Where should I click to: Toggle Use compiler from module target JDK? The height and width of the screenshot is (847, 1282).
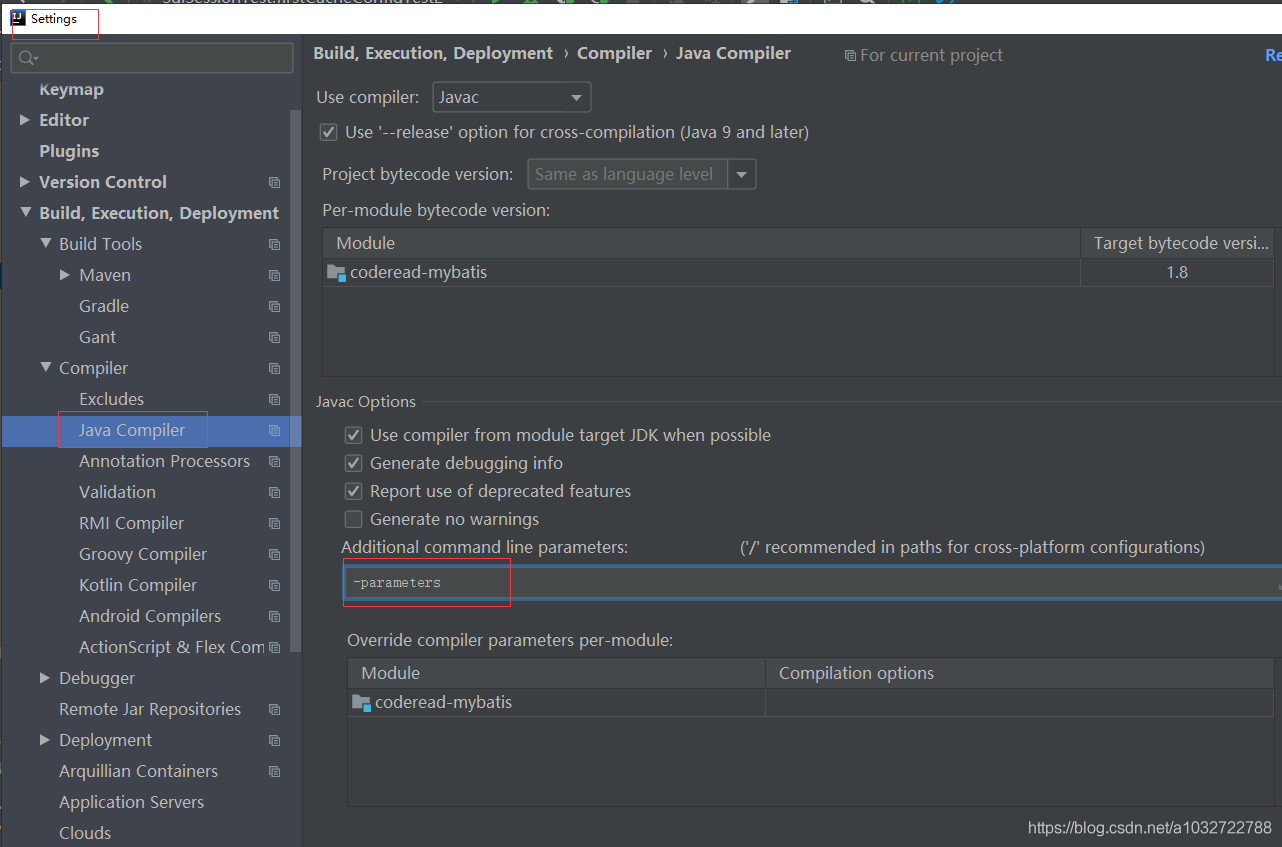coord(353,435)
